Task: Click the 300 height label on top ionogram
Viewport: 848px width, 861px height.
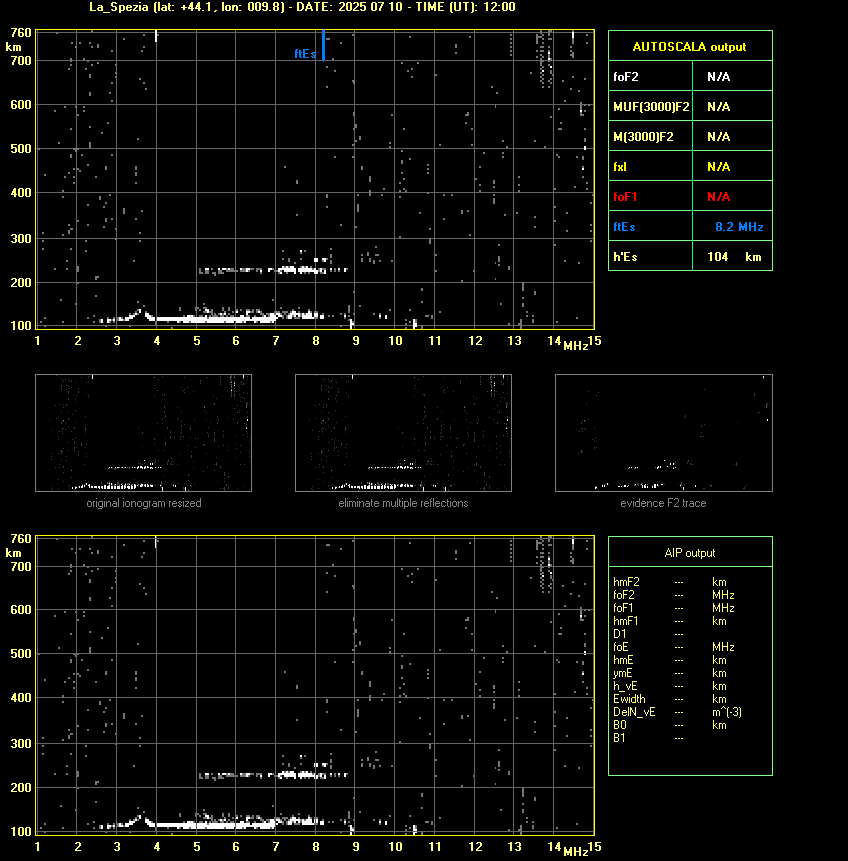Action: click(x=21, y=238)
